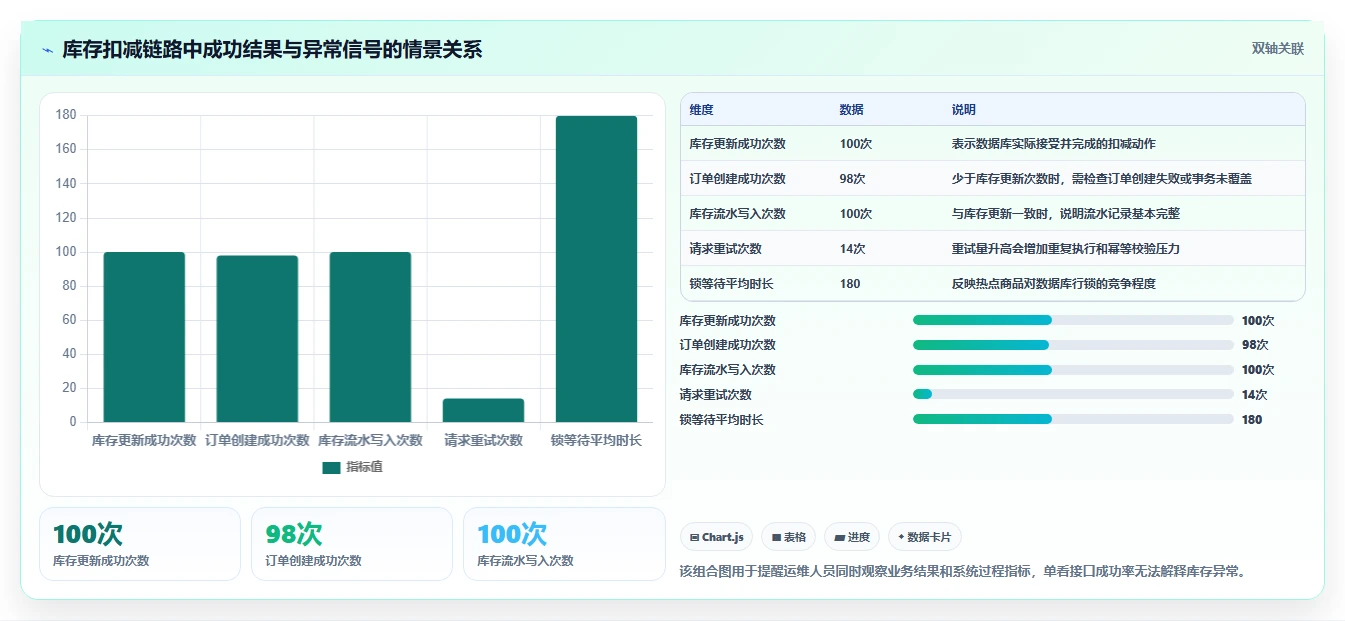Click the 140 tick on the chart's y-axis
Image resolution: width=1345 pixels, height=621 pixels.
coord(66,184)
